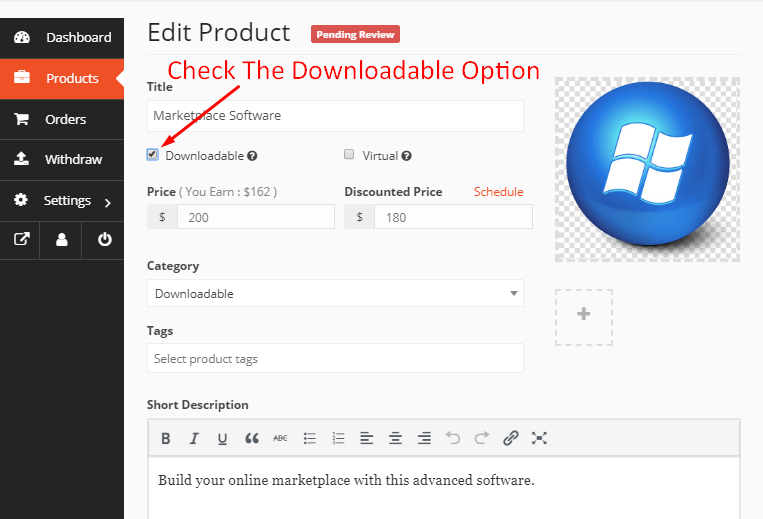Screen dimensions: 763x519
Task: Click the Dashboard gauge icon
Action: pos(22,37)
